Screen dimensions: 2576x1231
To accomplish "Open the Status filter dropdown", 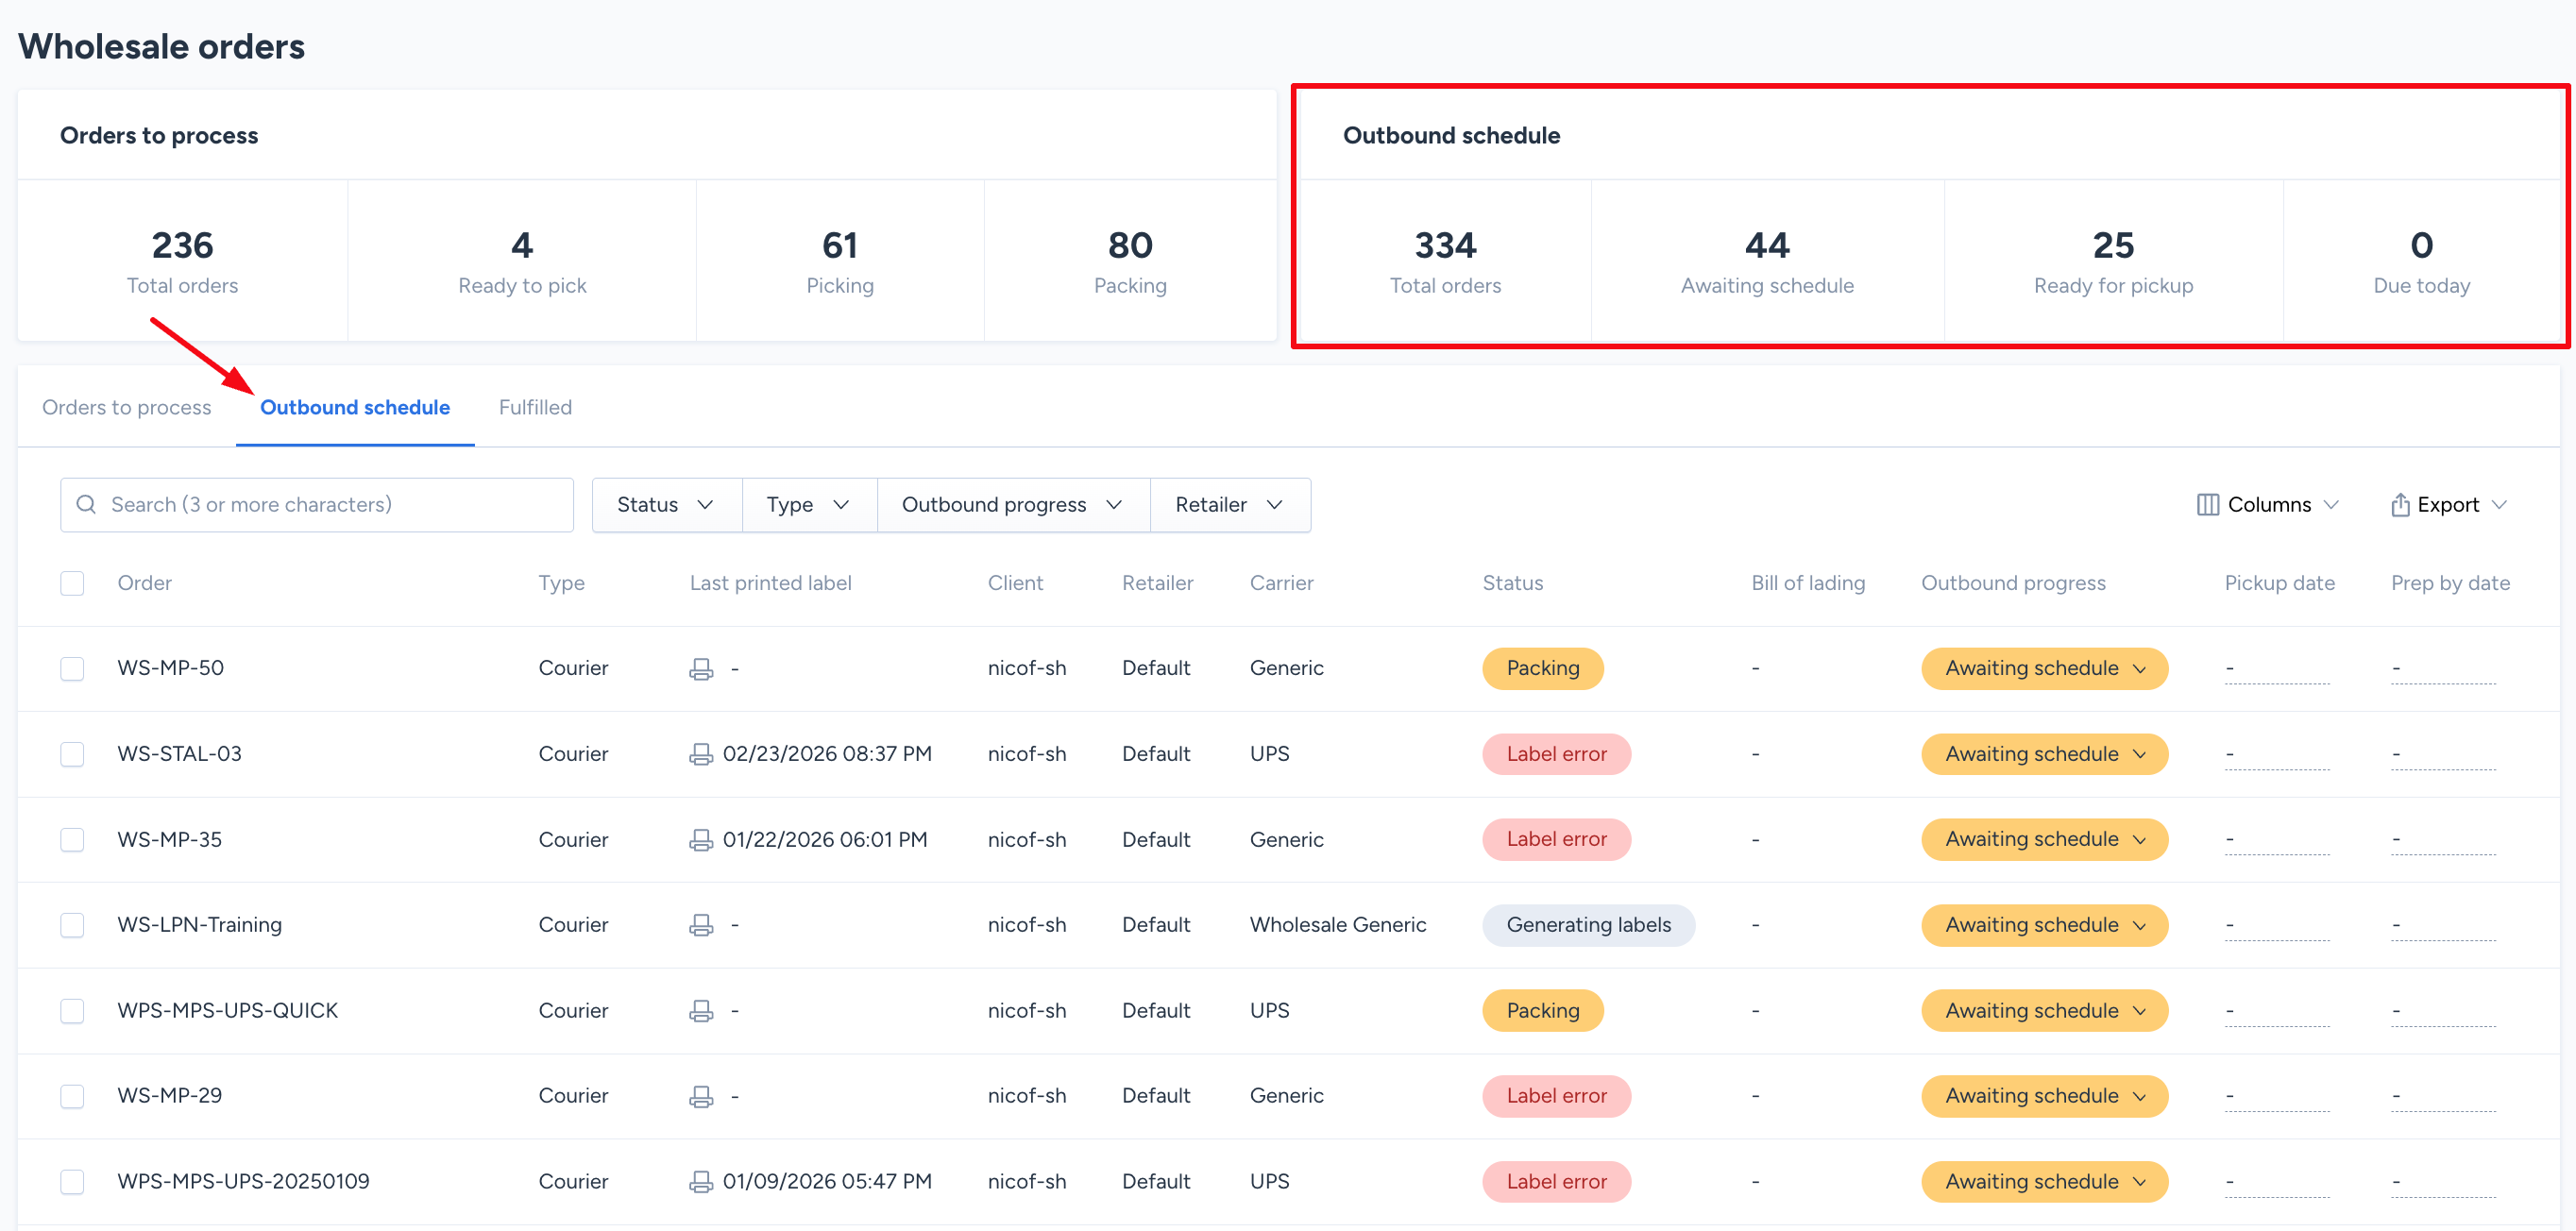I will [x=665, y=505].
